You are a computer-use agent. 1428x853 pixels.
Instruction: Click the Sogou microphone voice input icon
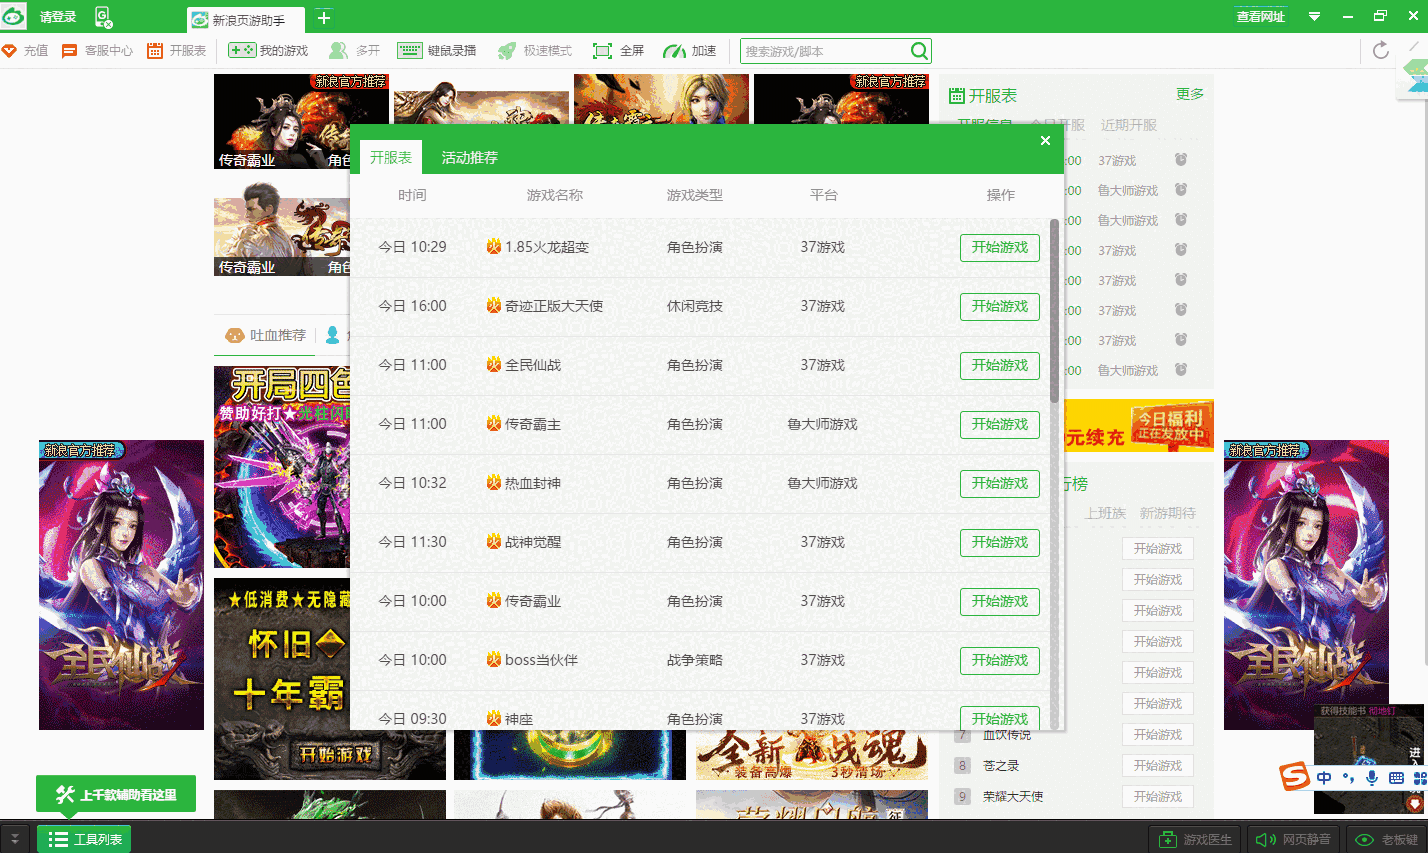(x=1371, y=777)
